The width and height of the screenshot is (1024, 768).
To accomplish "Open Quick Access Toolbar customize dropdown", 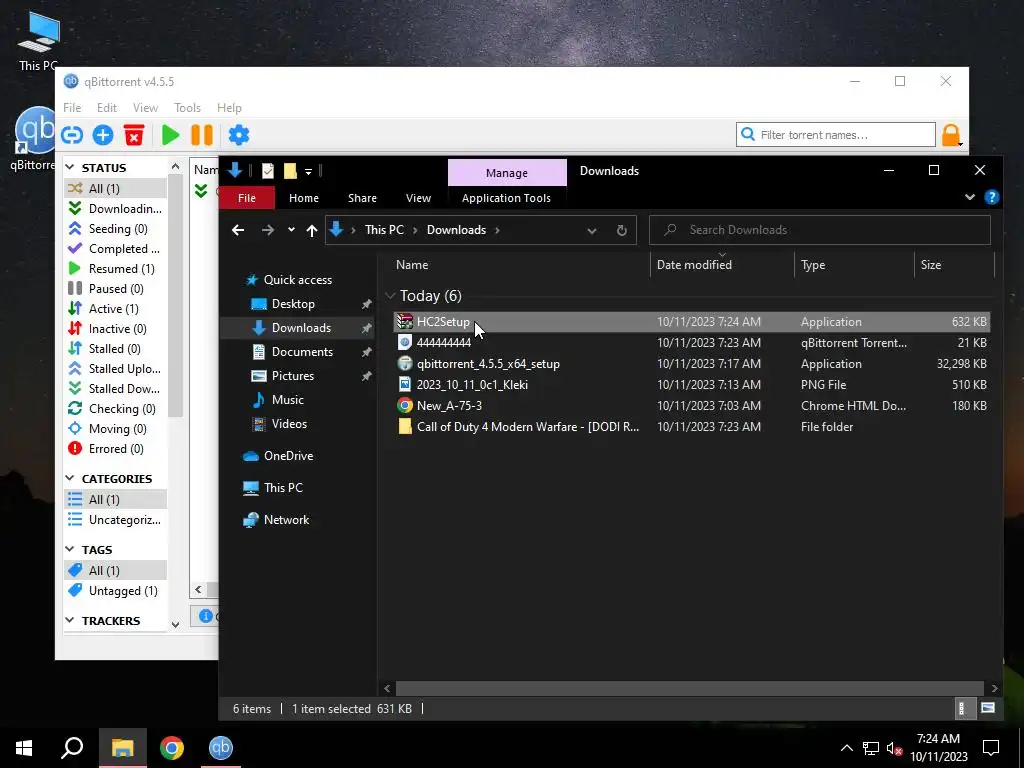I will [x=308, y=172].
